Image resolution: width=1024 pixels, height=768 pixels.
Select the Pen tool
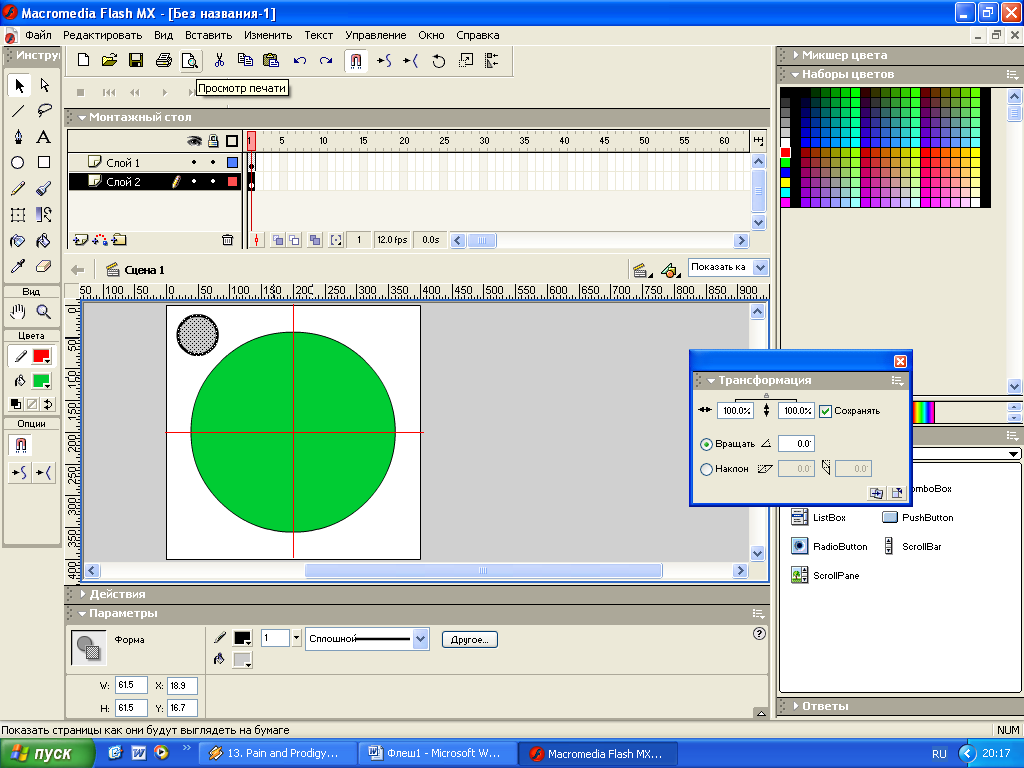[x=18, y=137]
